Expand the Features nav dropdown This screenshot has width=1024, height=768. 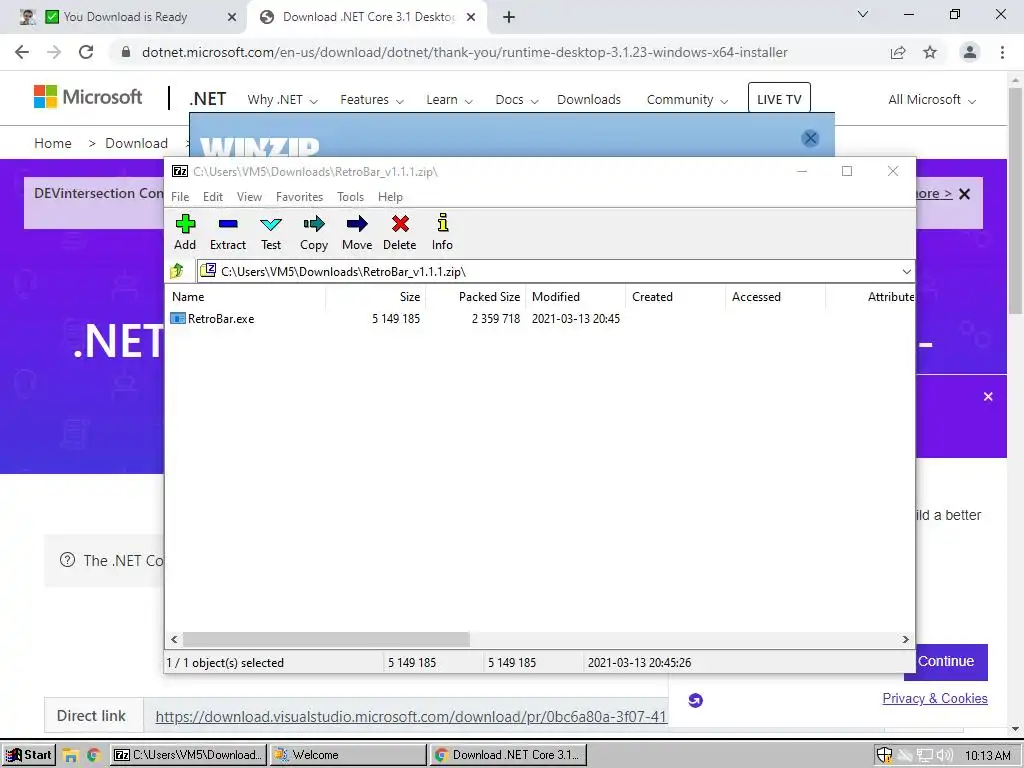[x=372, y=100]
